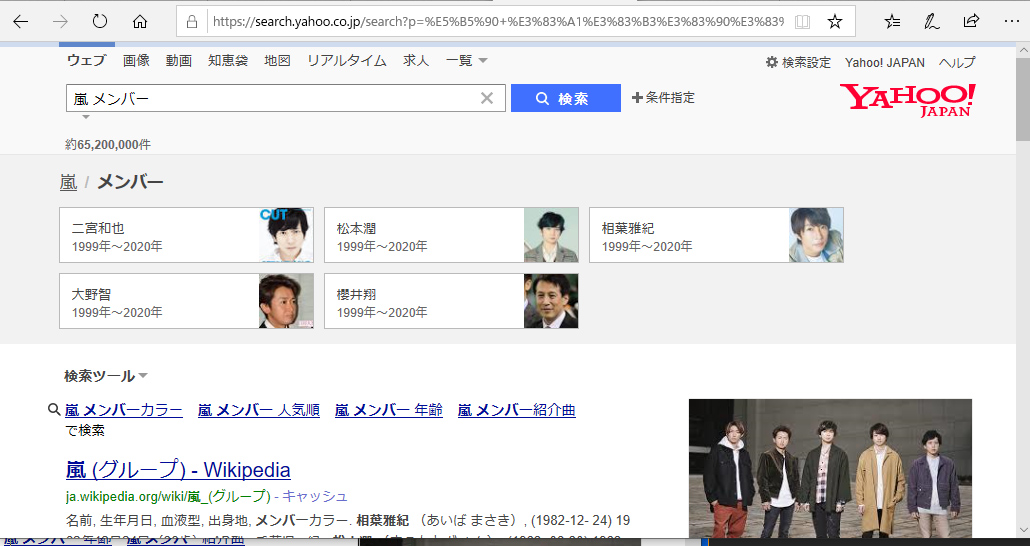Open the 二宮和也 member card
This screenshot has height=546, width=1030.
(x=187, y=235)
